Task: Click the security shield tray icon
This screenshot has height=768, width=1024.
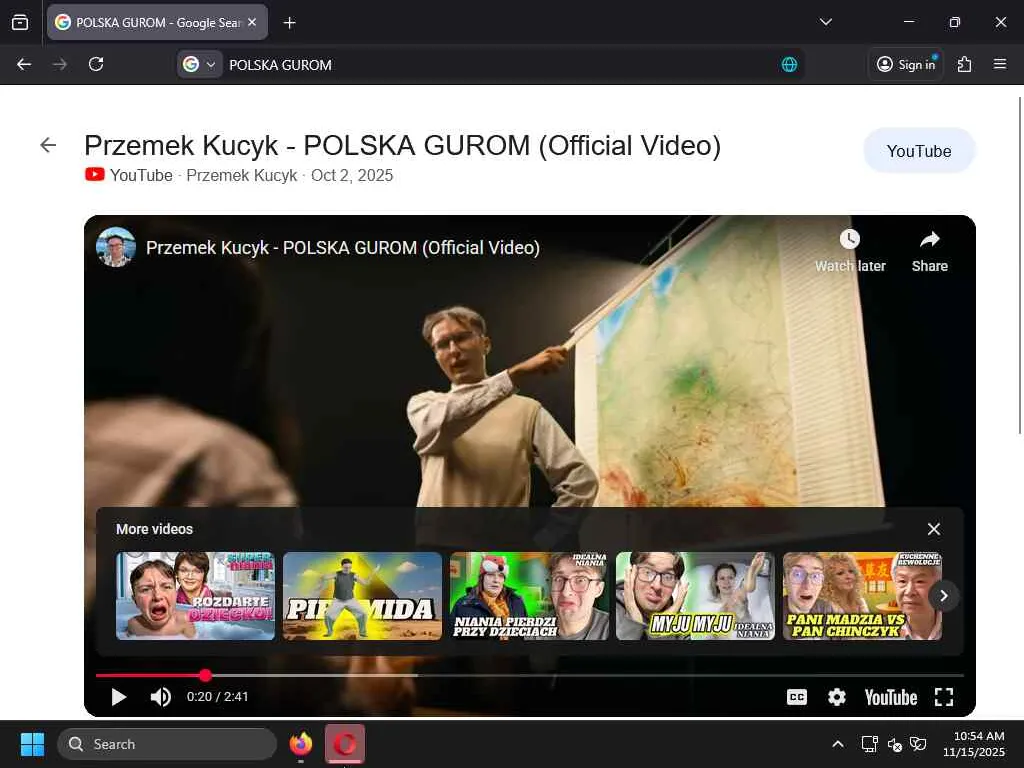Action: click(x=918, y=744)
